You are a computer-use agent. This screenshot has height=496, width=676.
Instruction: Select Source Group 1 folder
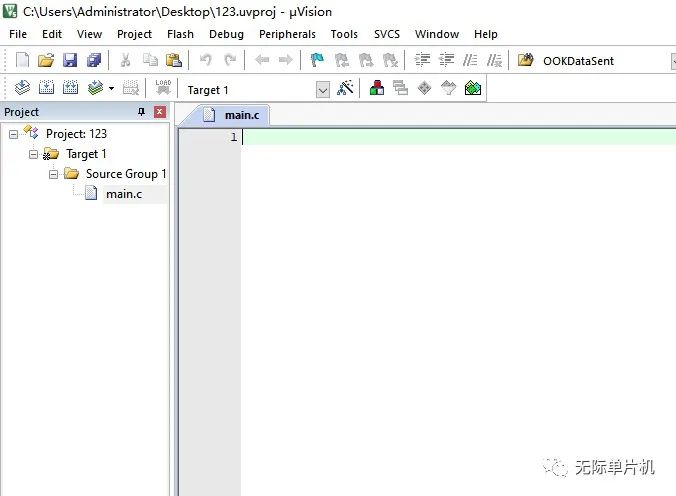click(126, 174)
